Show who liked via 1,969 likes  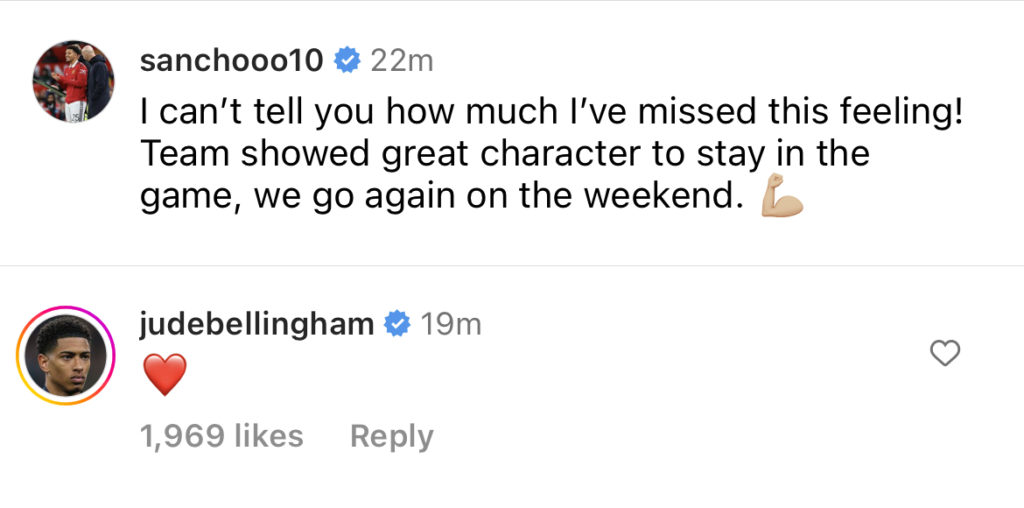click(222, 436)
